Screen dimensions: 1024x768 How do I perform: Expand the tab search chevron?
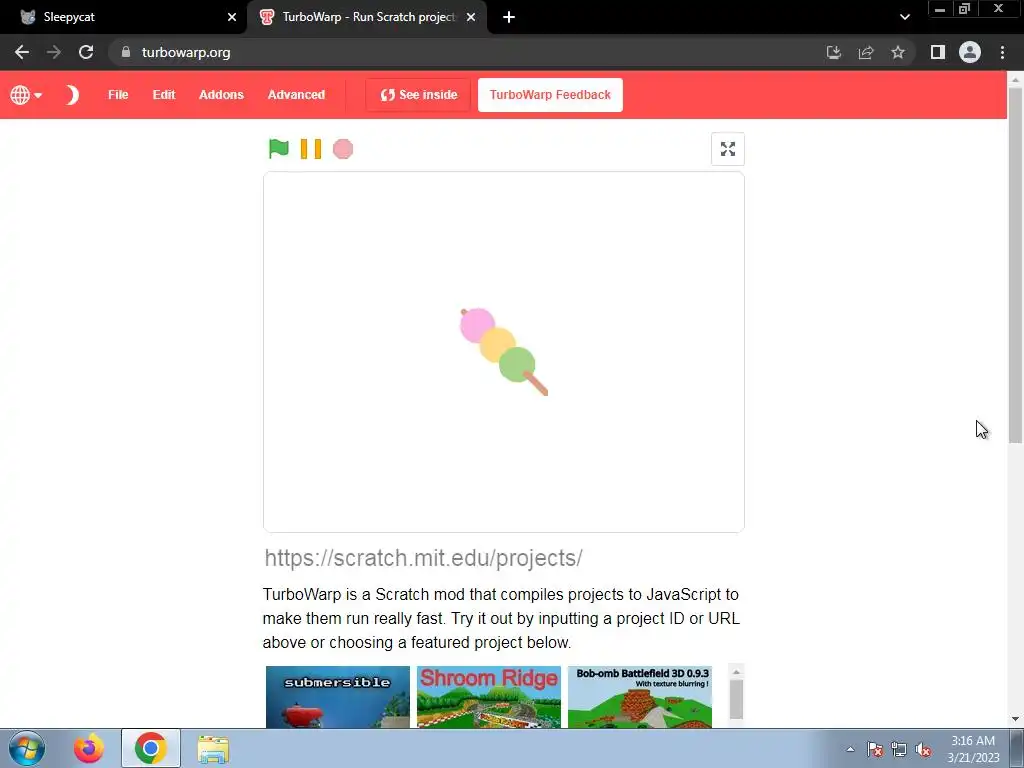[x=904, y=17]
